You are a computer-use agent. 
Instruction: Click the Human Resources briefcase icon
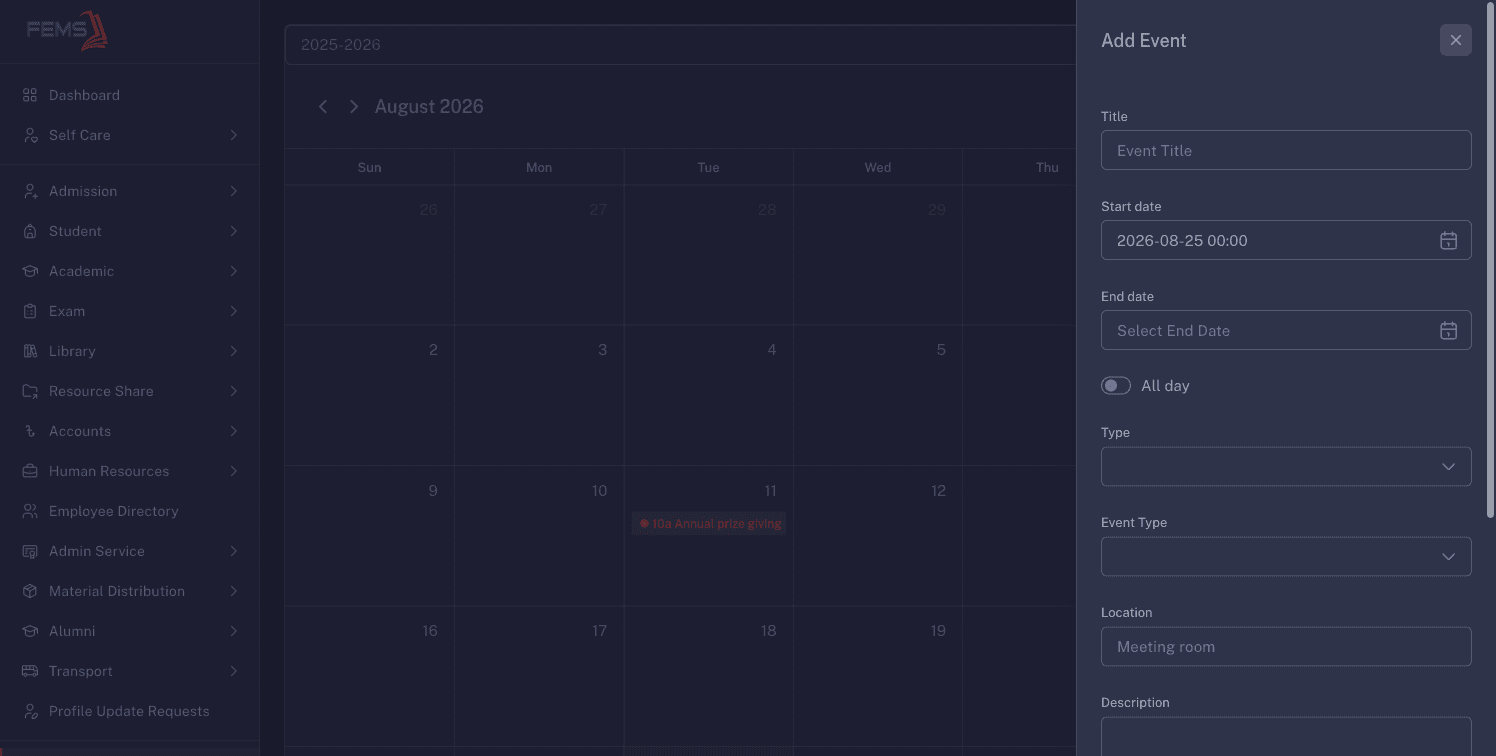click(x=30, y=471)
